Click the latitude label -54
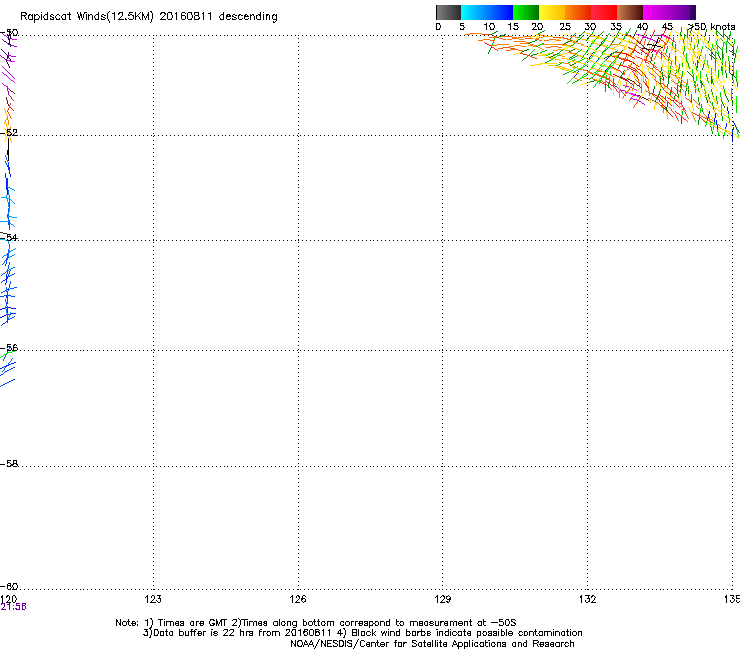Viewport: 740px width, 650px height. (9, 237)
